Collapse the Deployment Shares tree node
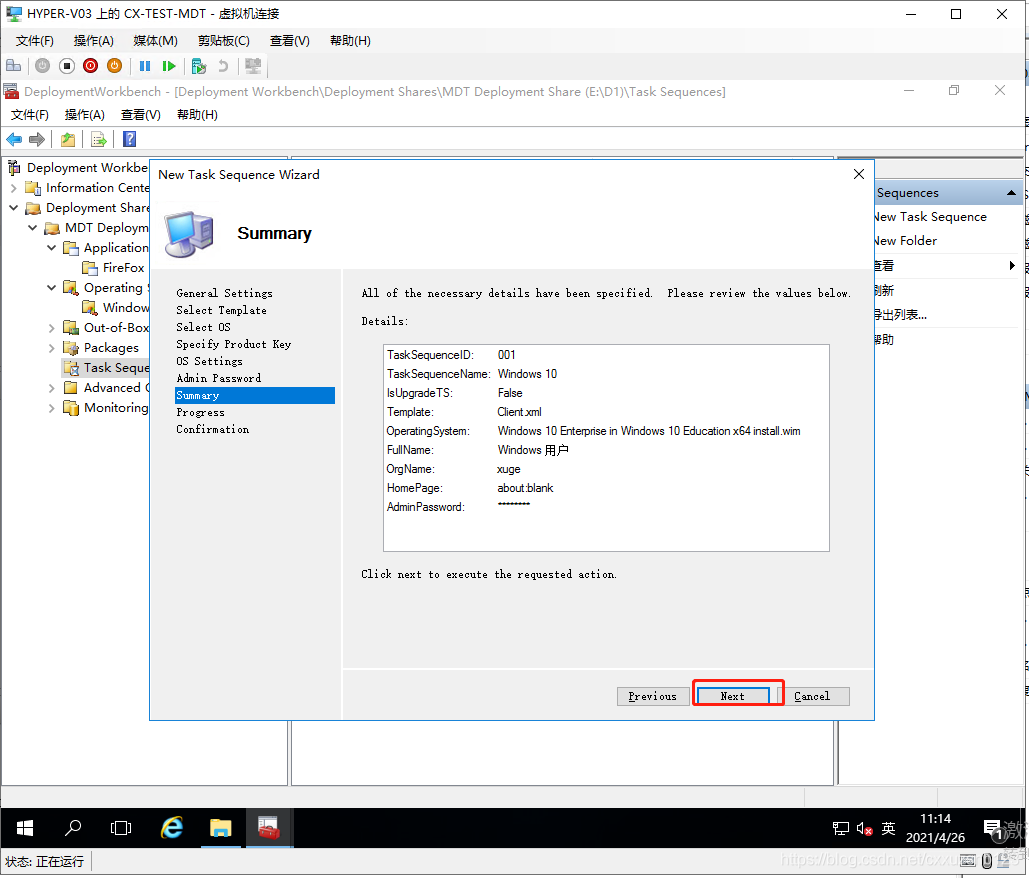 pyautogui.click(x=14, y=208)
